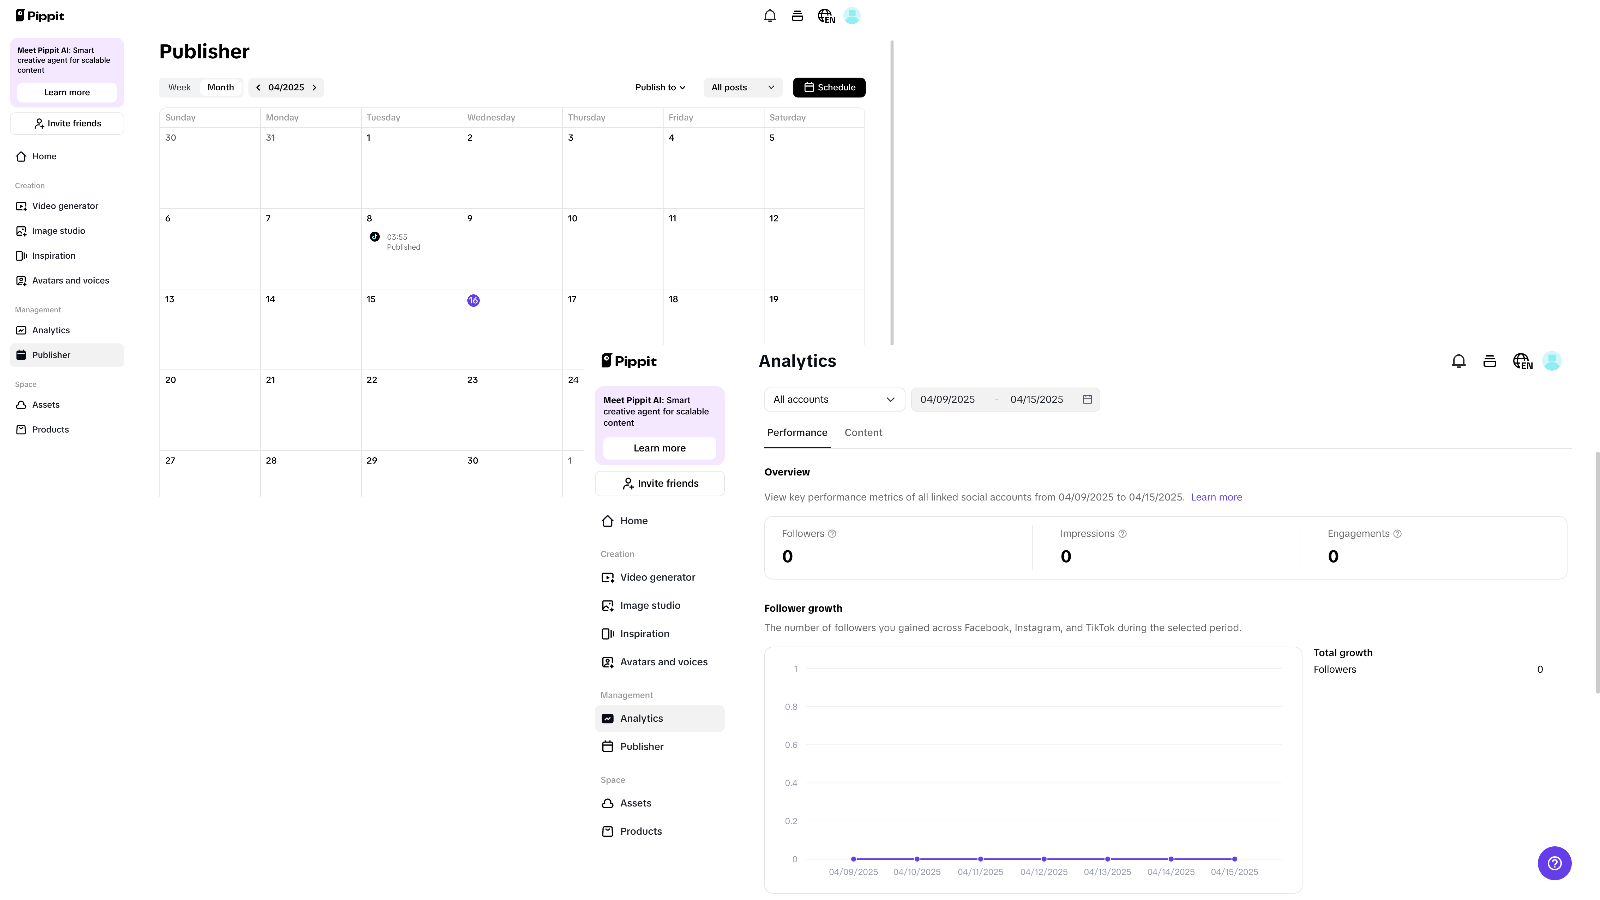Click the Learn more link in Overview
Screen dimensions: 1600x900
click(x=1216, y=497)
